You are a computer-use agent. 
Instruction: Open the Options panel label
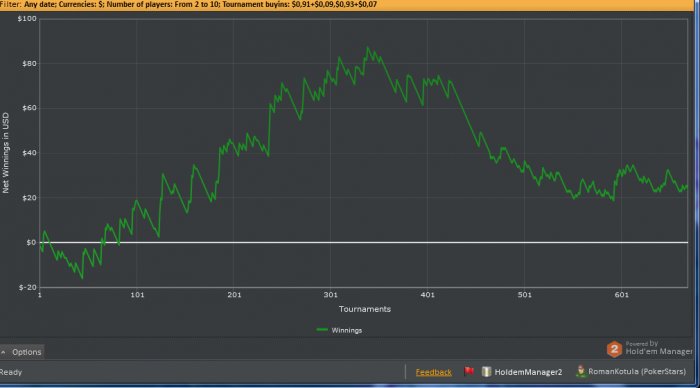click(26, 352)
